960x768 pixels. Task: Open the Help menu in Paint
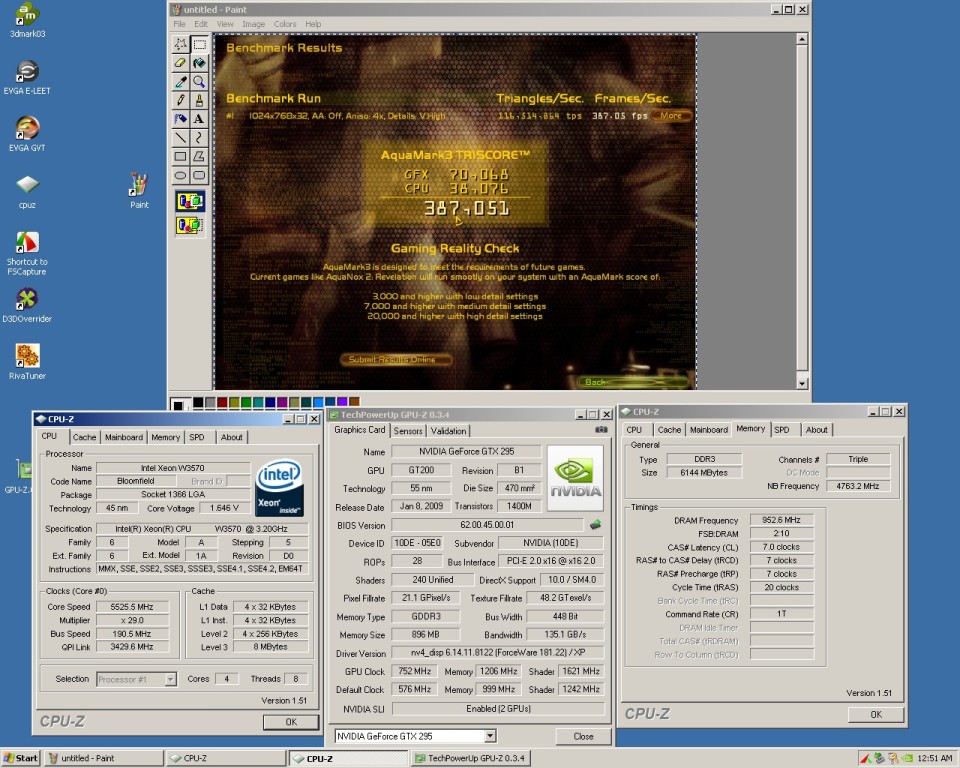tap(313, 24)
